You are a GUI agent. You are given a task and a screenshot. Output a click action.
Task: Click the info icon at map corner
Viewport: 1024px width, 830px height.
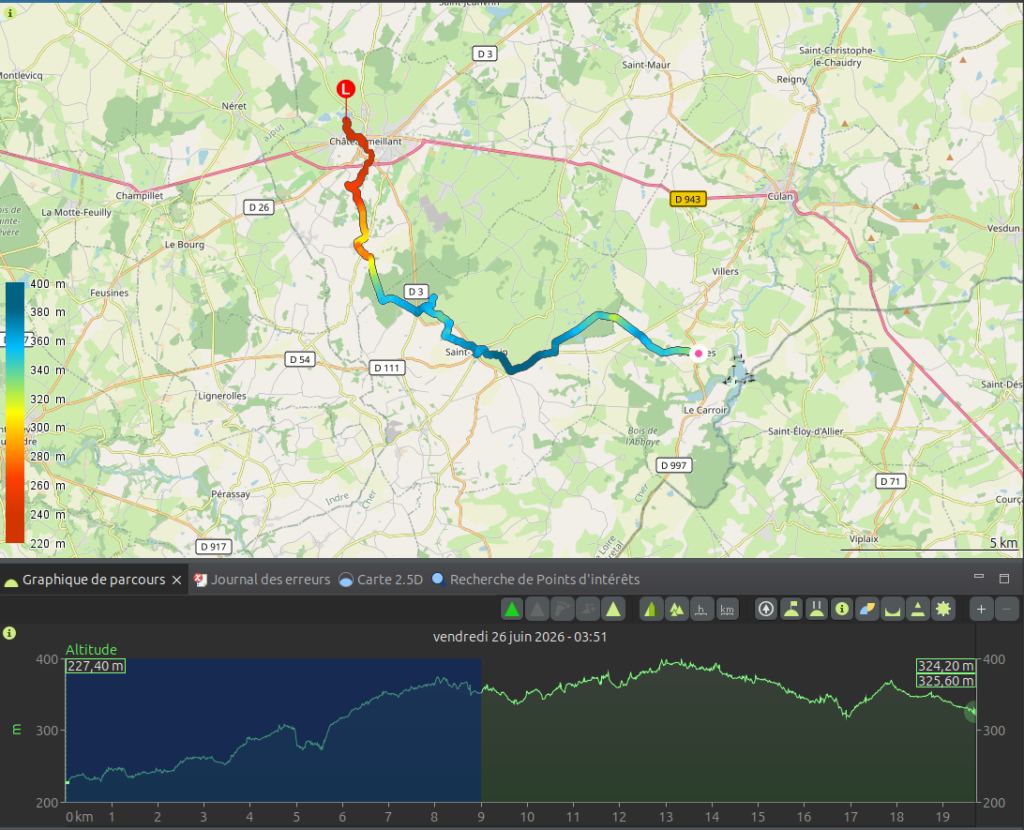(x=10, y=13)
